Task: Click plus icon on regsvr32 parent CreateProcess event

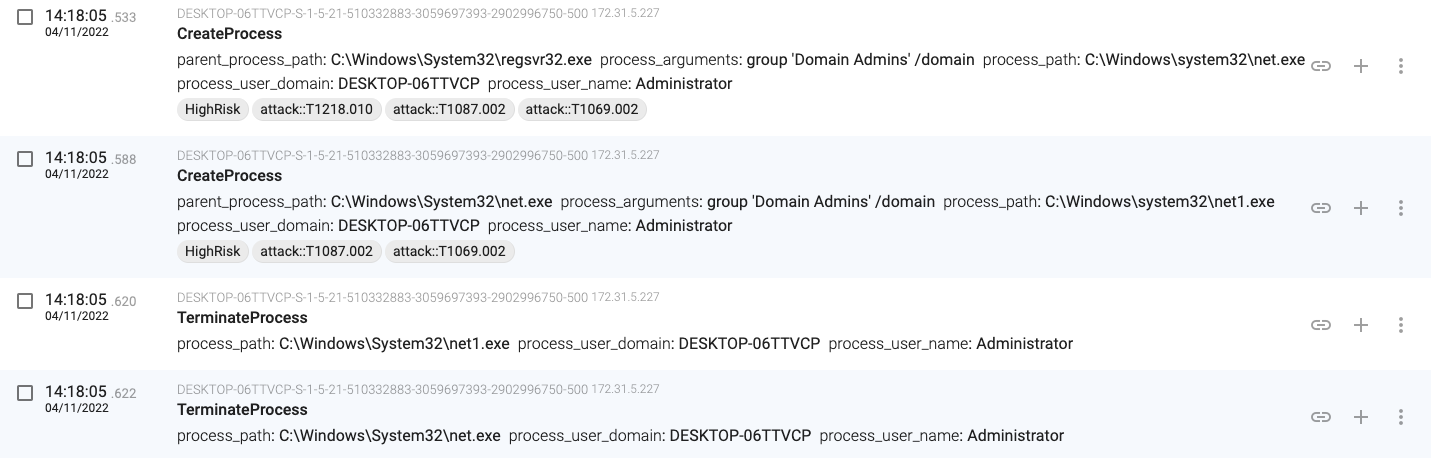Action: click(1360, 66)
